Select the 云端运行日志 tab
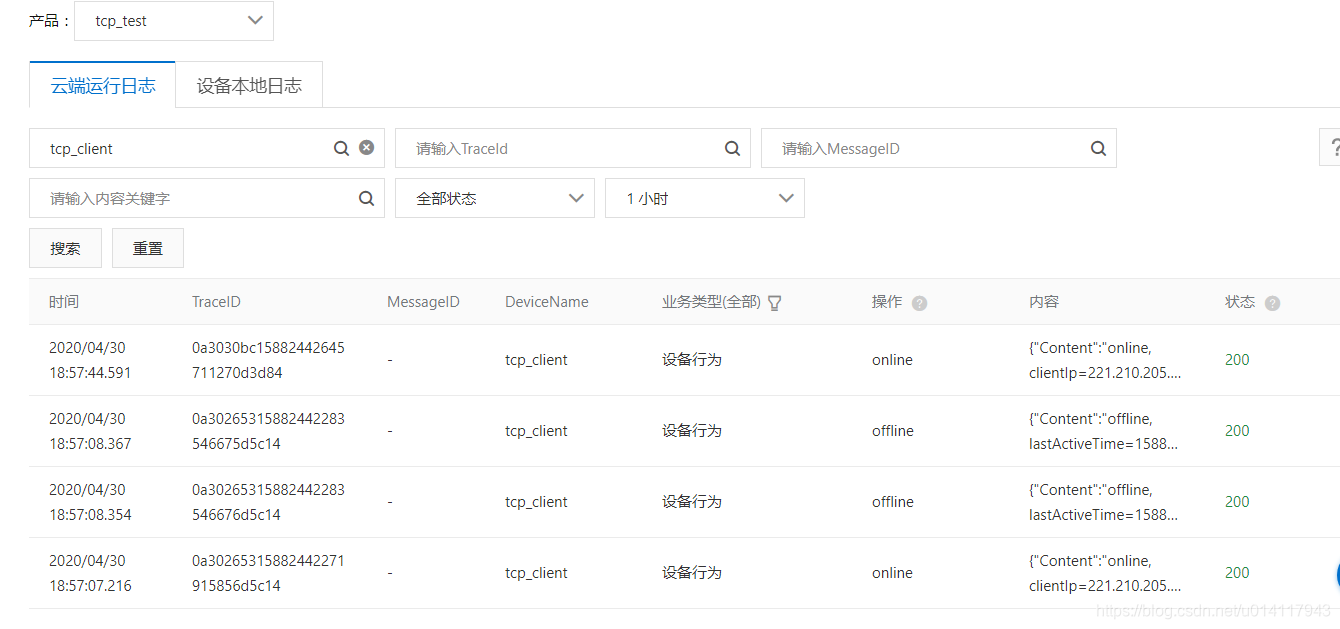The image size is (1340, 629). pyautogui.click(x=103, y=85)
